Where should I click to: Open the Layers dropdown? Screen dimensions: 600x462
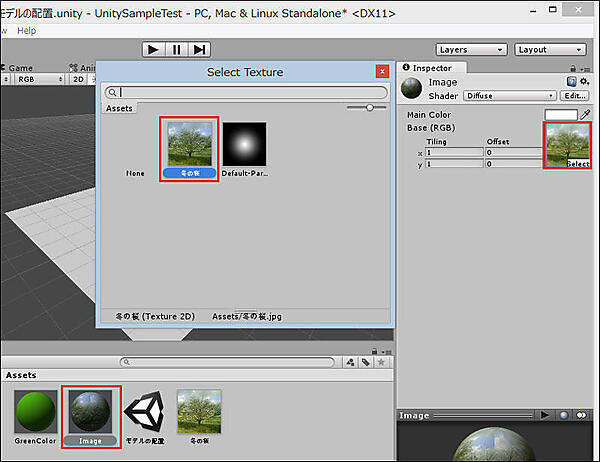471,50
